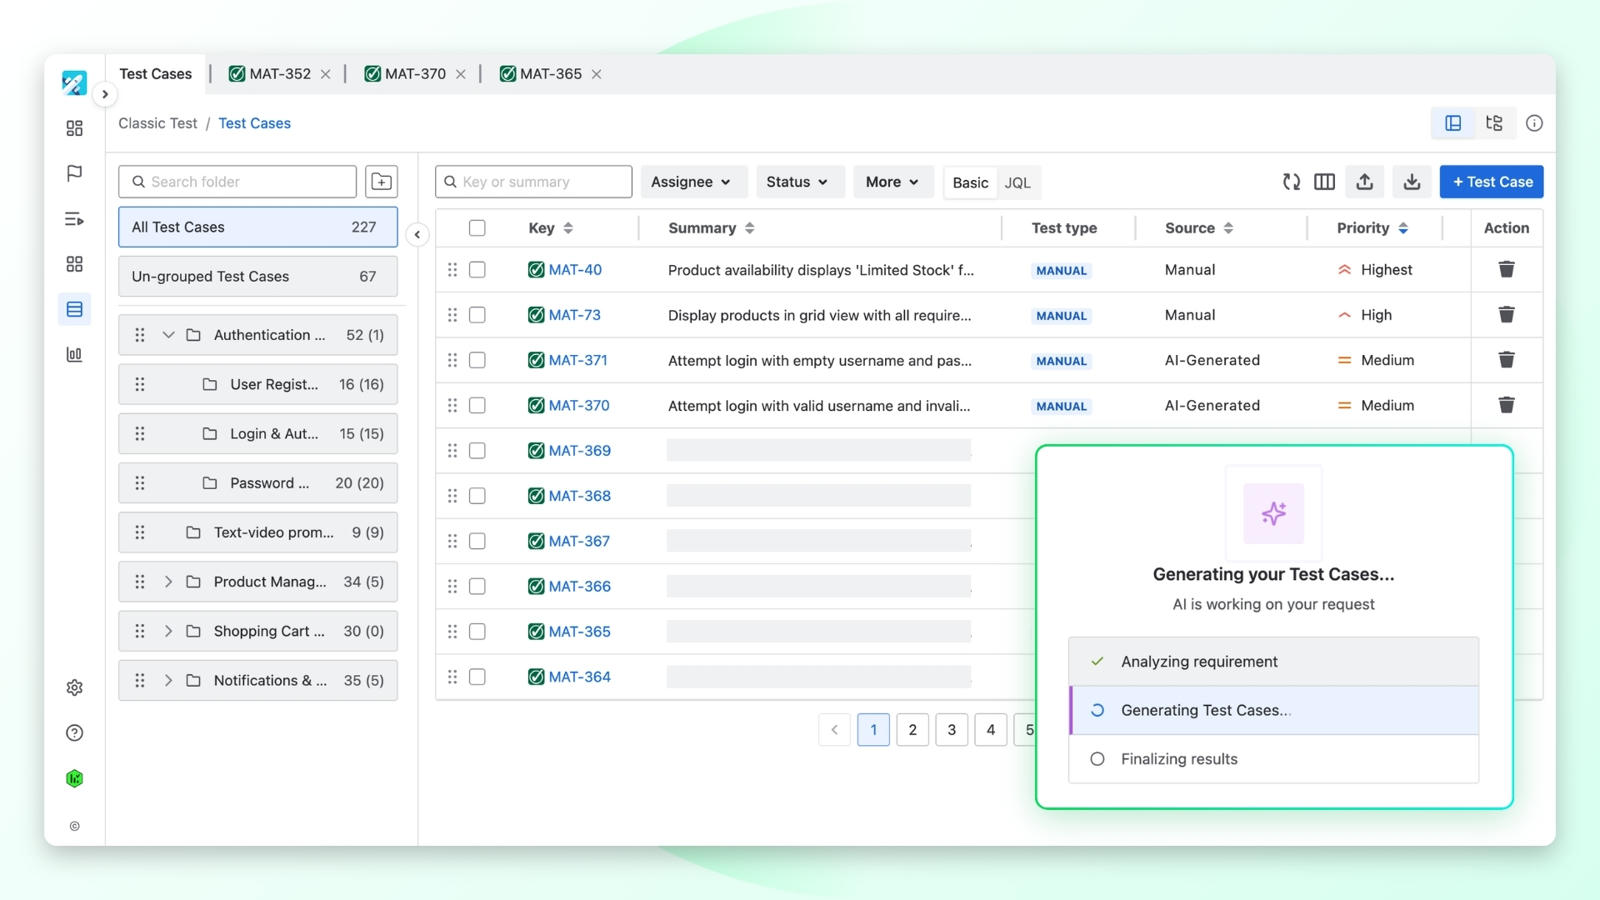The height and width of the screenshot is (900, 1600).
Task: Open help question mark in sidebar
Action: [x=74, y=733]
